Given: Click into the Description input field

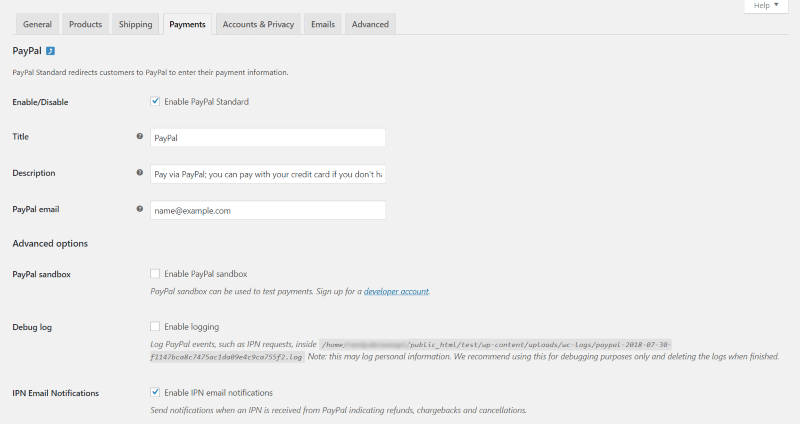Looking at the screenshot, I should [x=268, y=174].
